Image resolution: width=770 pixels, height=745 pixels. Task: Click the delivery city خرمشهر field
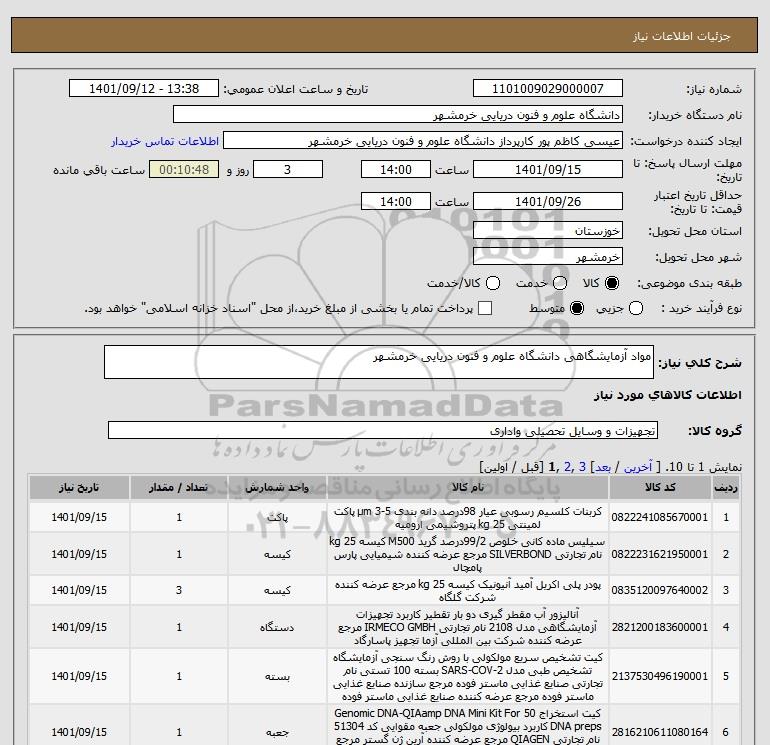pyautogui.click(x=548, y=257)
